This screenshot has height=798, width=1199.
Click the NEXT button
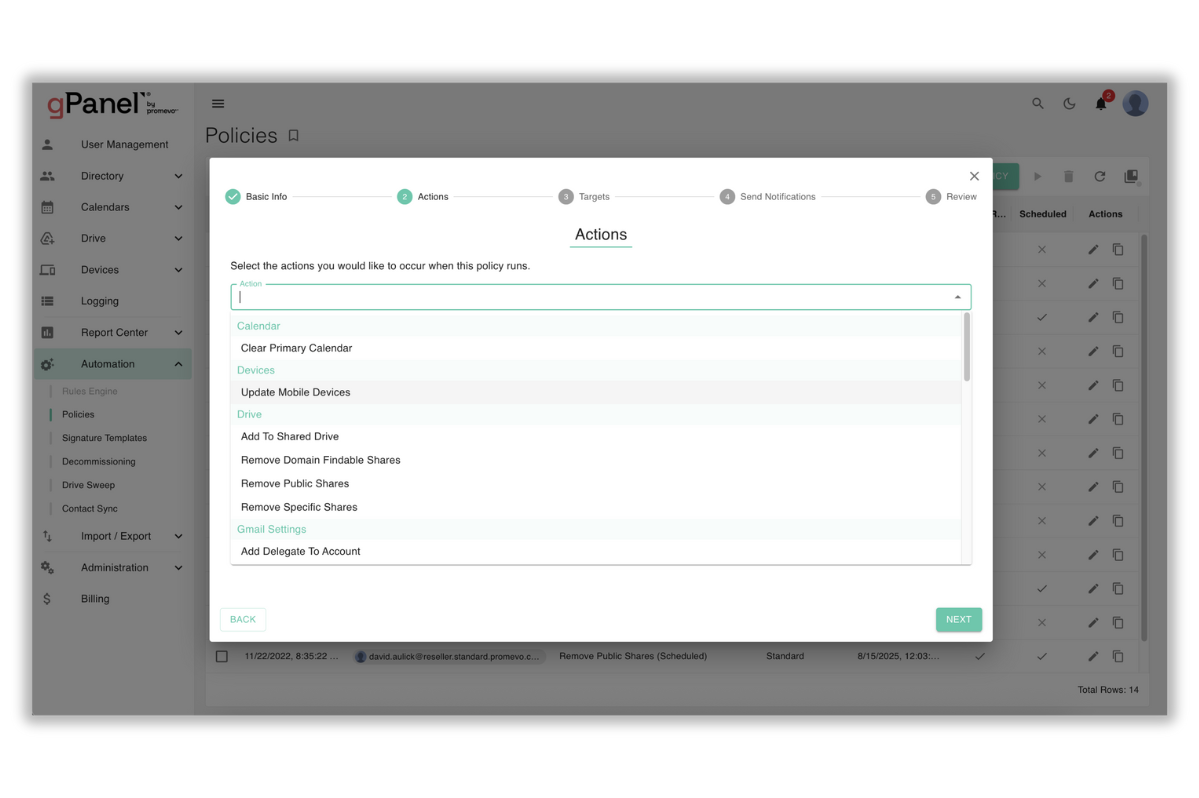[x=958, y=620]
